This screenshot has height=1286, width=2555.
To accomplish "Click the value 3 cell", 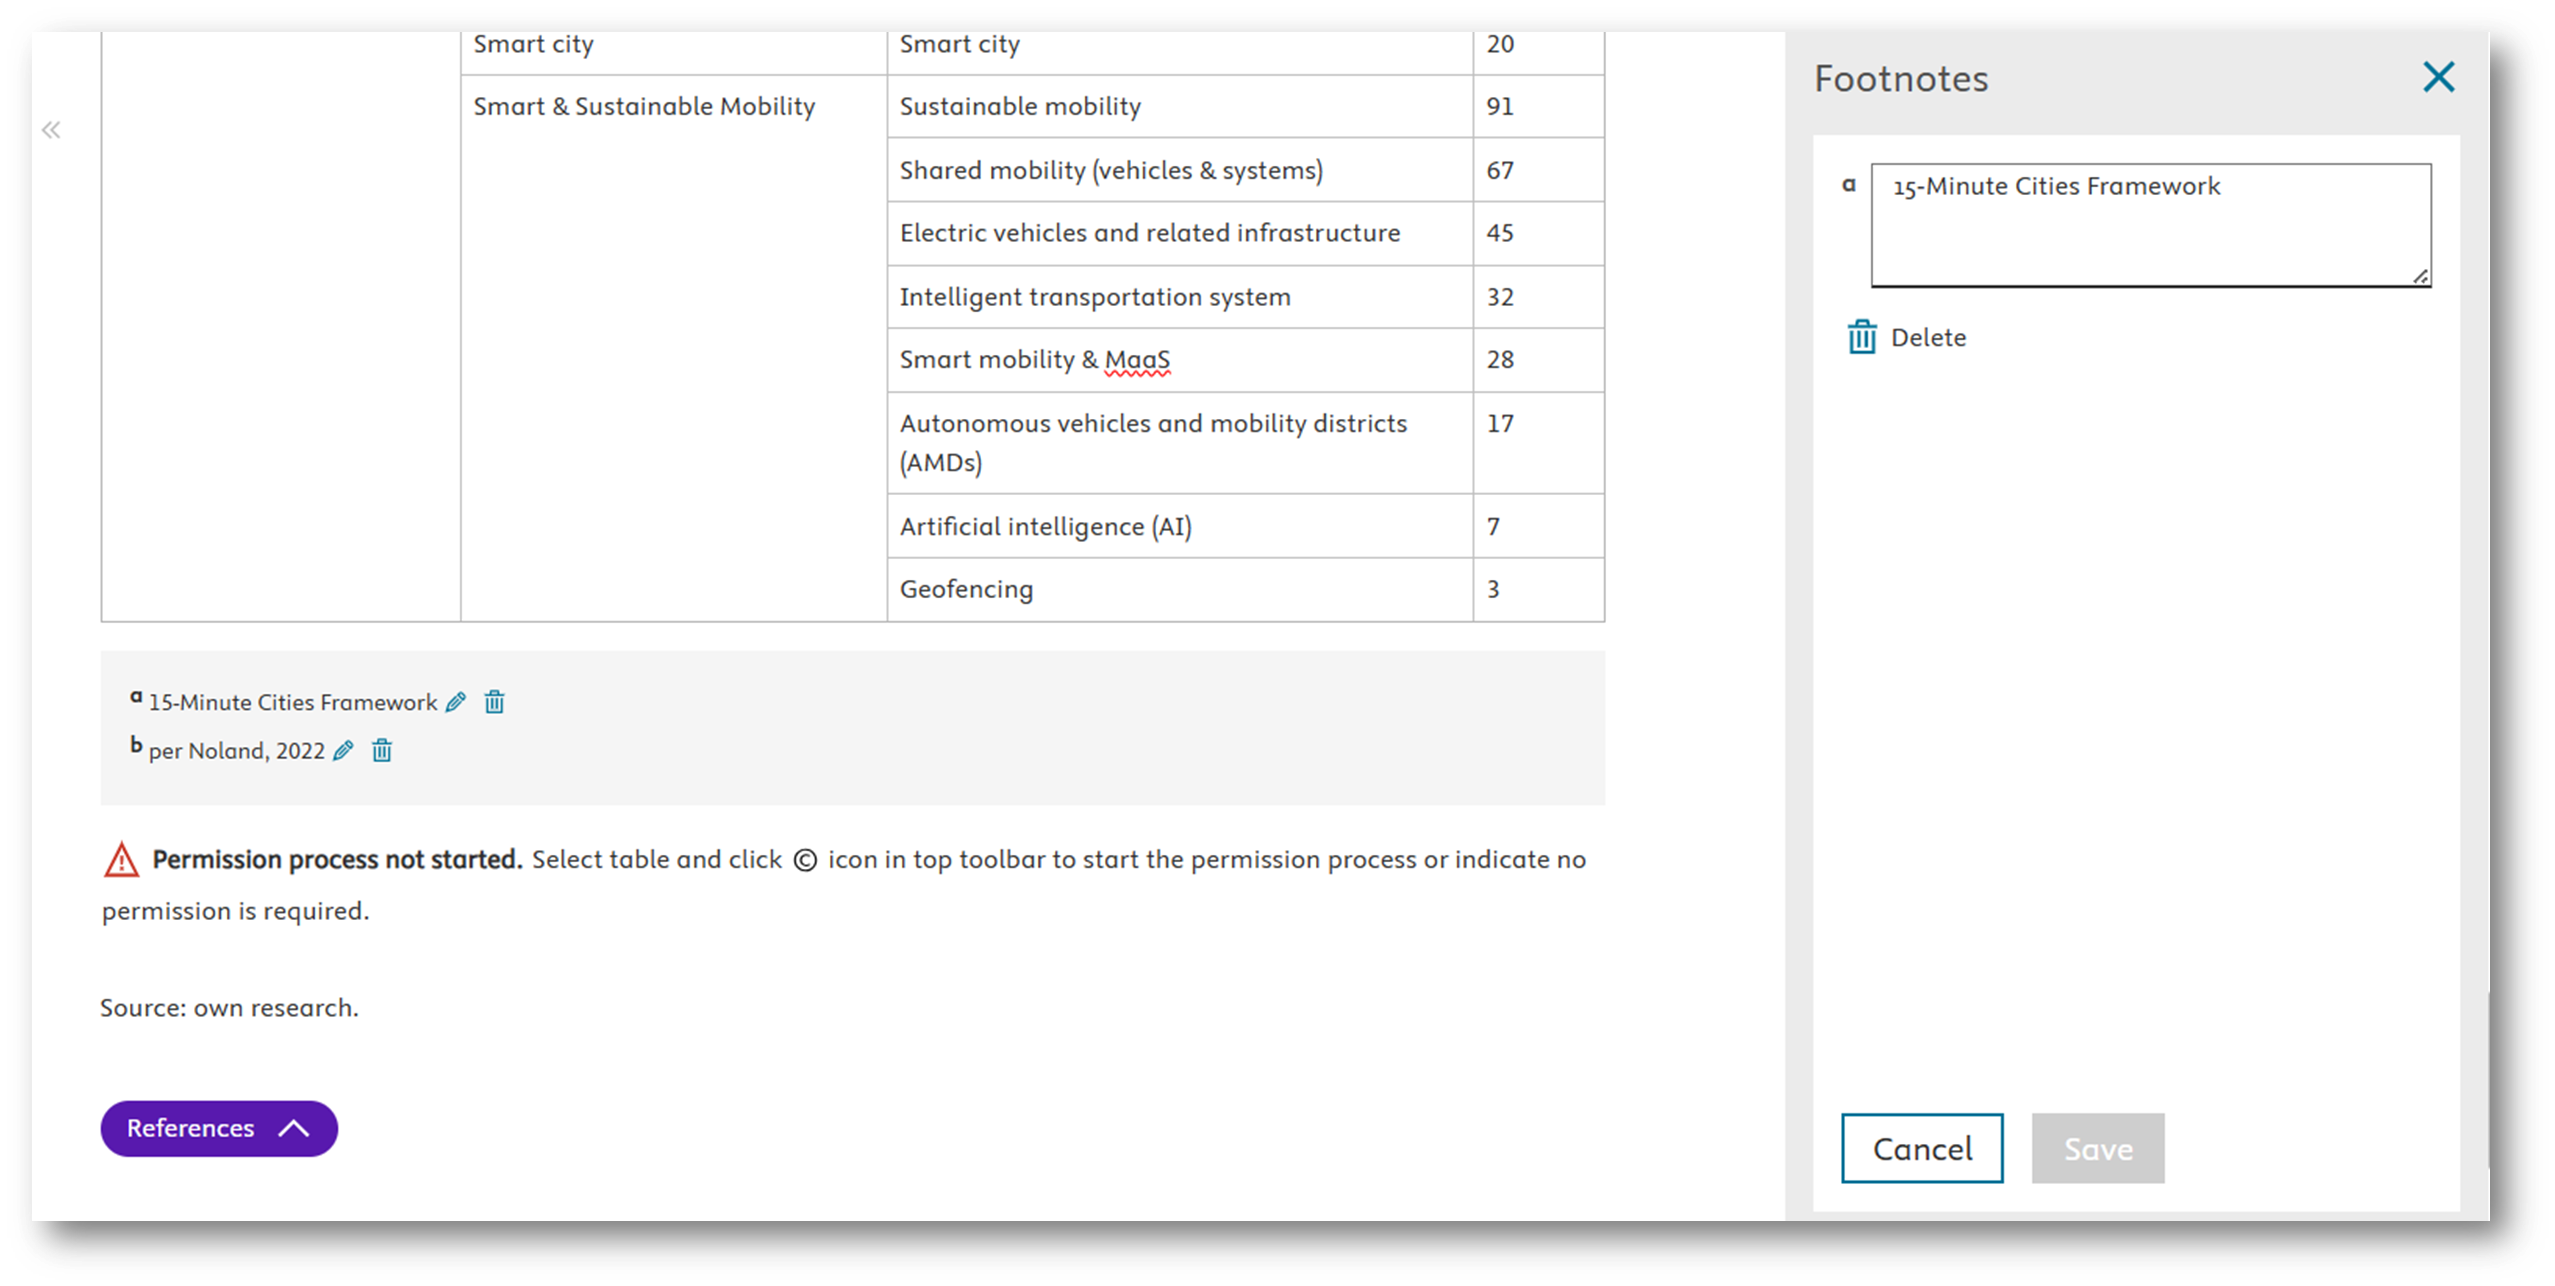I will 1538,589.
